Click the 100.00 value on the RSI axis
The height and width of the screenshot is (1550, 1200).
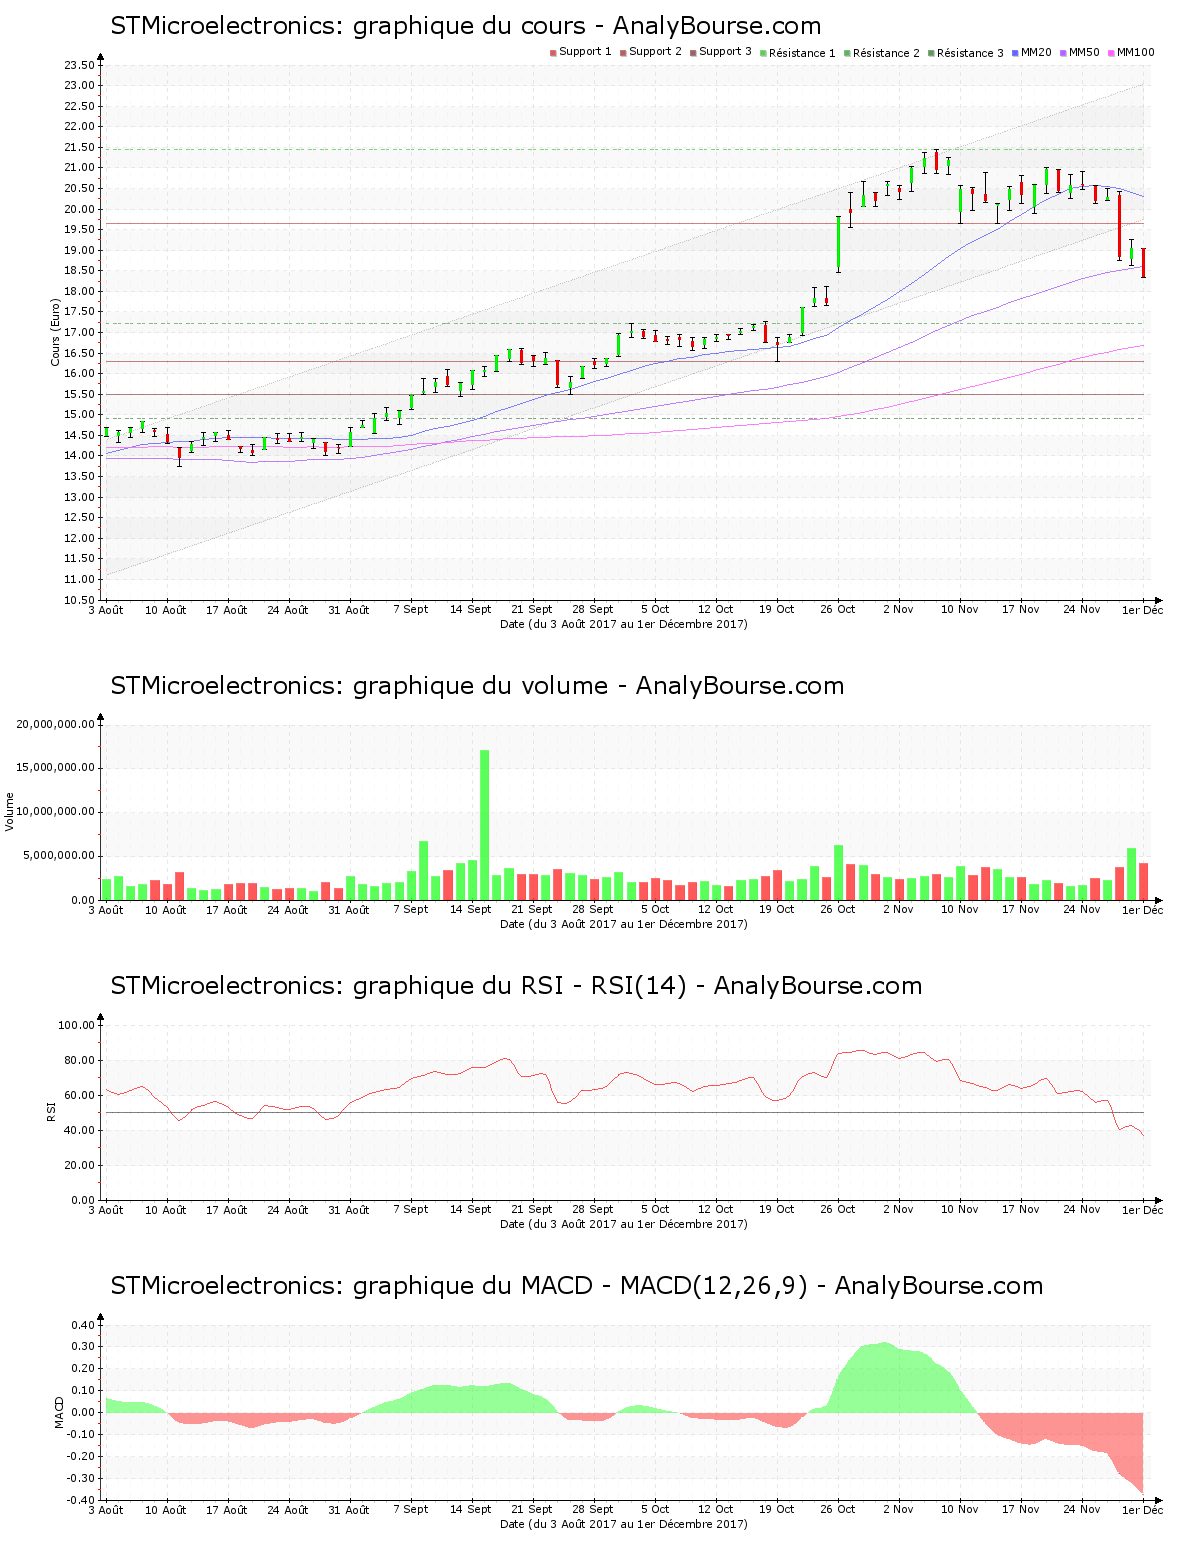77,1025
